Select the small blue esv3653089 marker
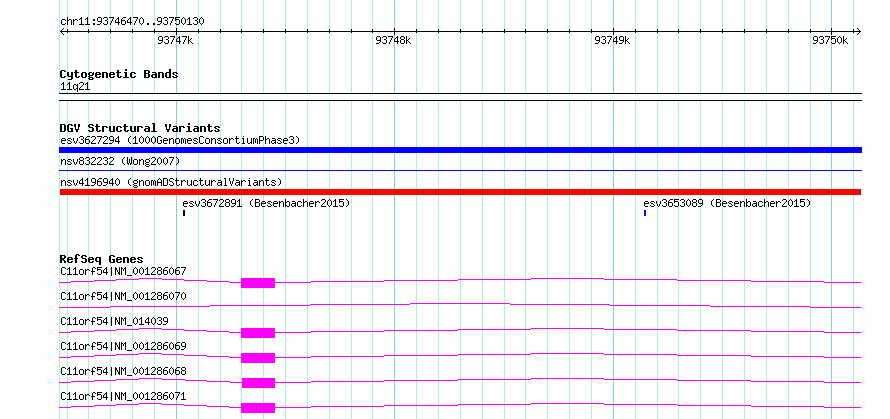Image resolution: width=890 pixels, height=419 pixels. (645, 213)
